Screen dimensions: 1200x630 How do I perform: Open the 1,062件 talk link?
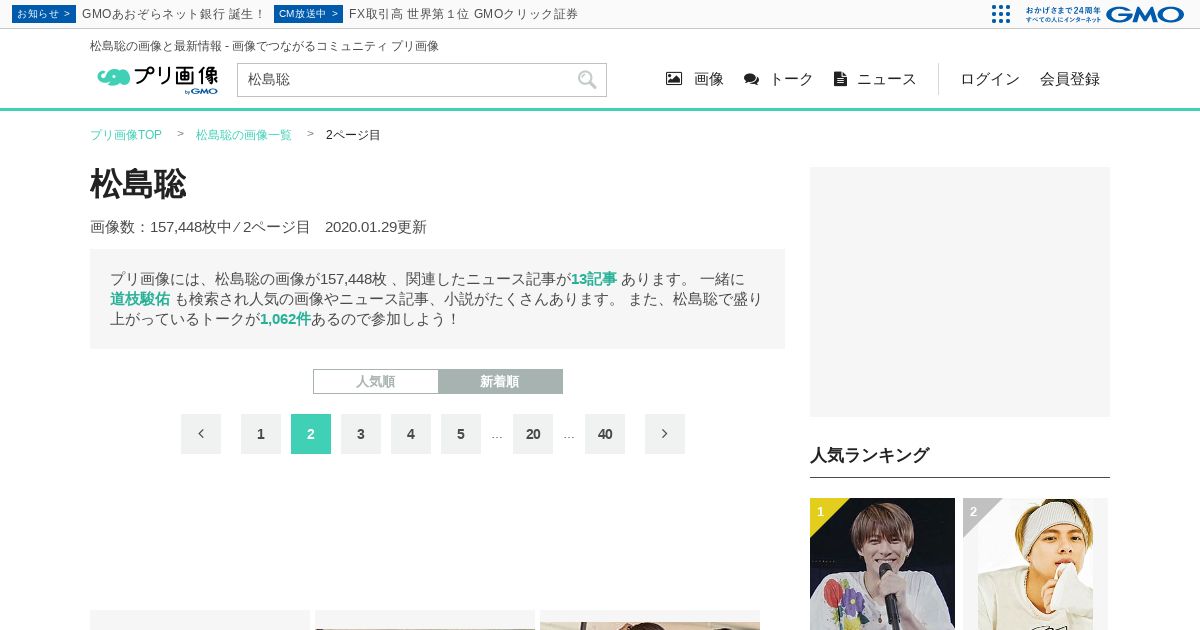[285, 319]
